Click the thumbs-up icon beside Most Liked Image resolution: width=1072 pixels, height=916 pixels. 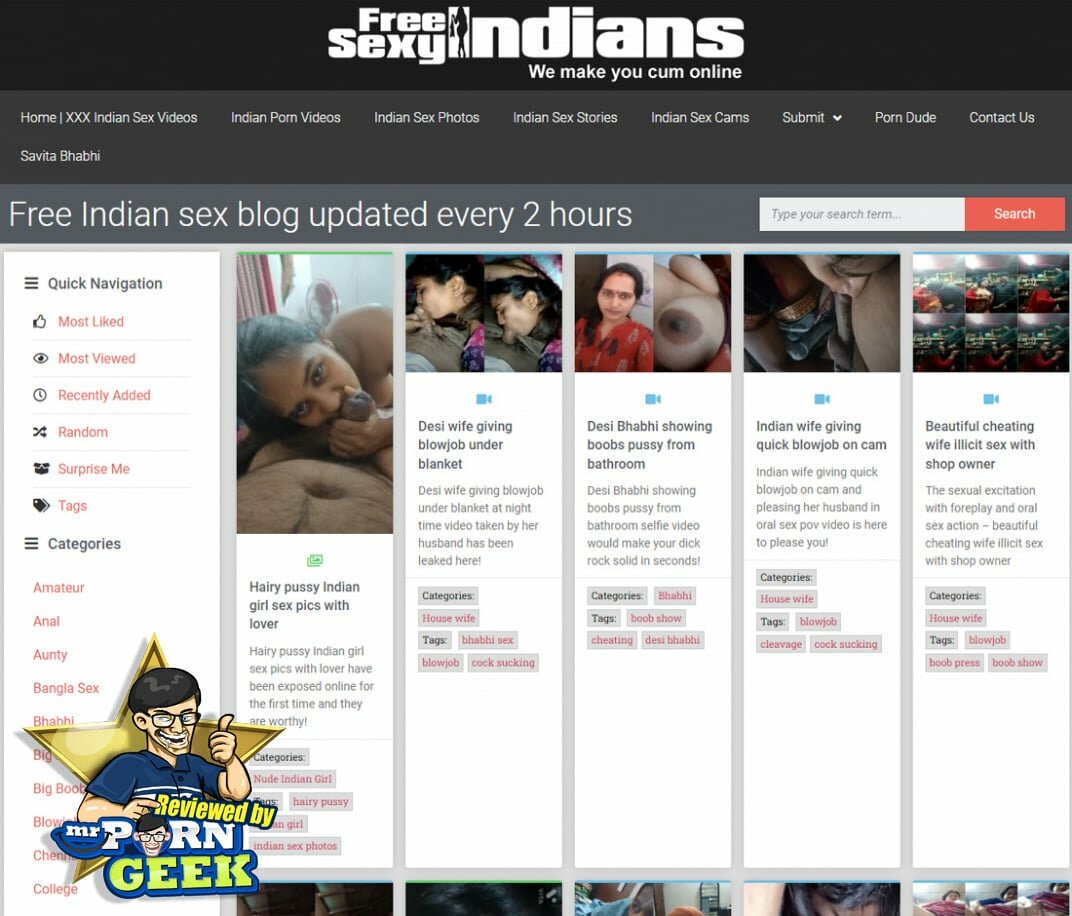tap(40, 322)
